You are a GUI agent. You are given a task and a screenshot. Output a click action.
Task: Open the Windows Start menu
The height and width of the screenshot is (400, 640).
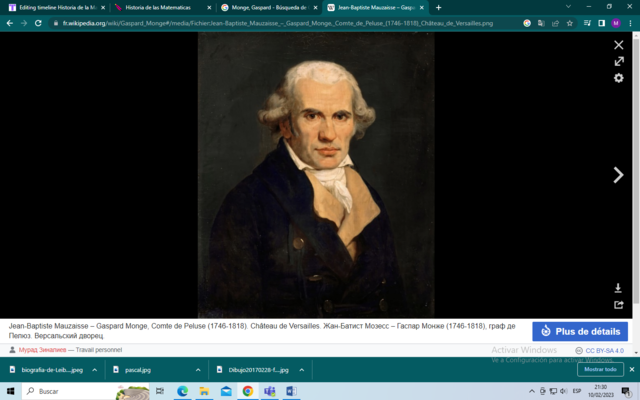[x=11, y=391]
